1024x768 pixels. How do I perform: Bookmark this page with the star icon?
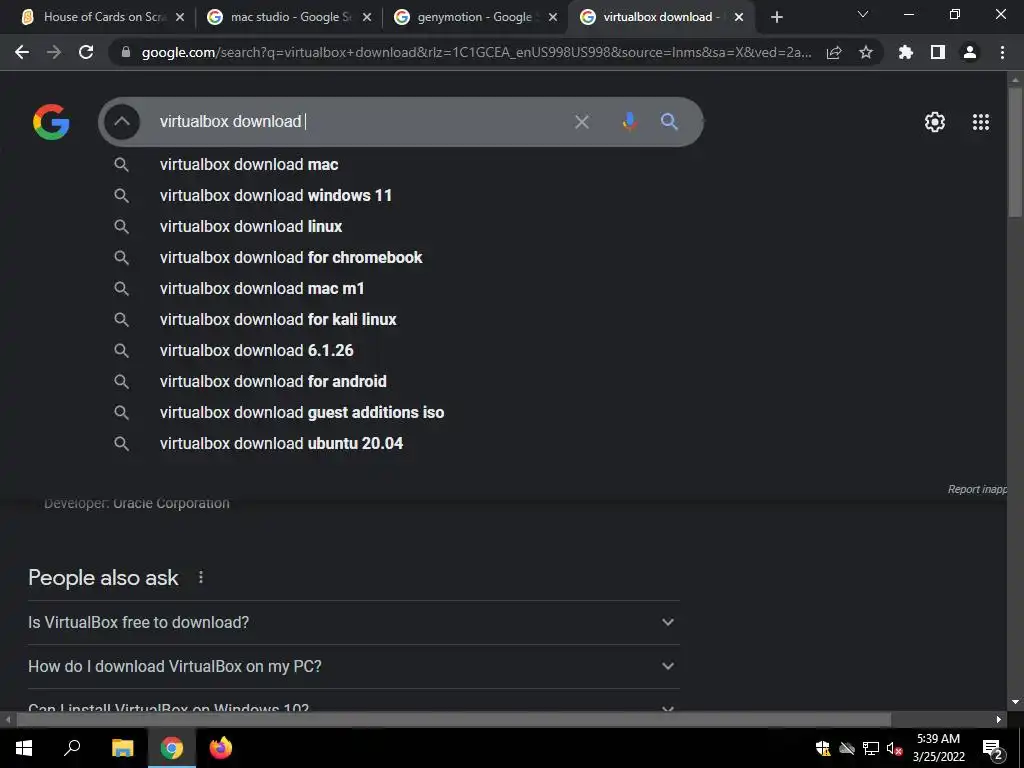pos(866,52)
